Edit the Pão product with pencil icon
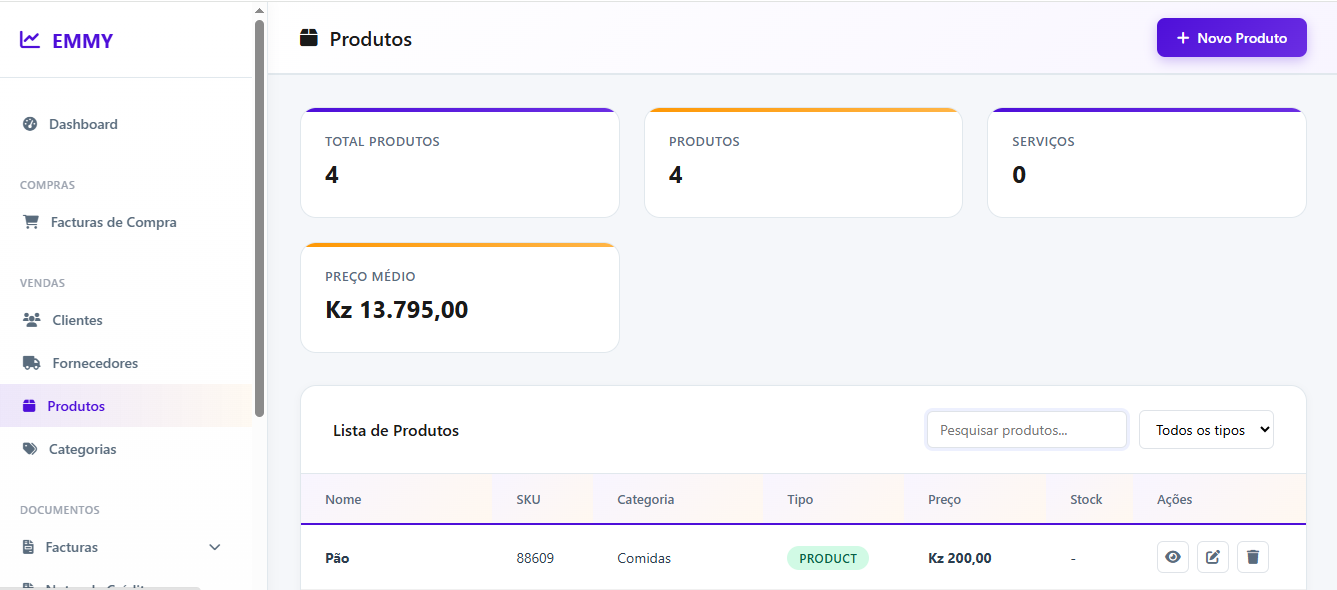The image size is (1337, 590). pyautogui.click(x=1212, y=557)
